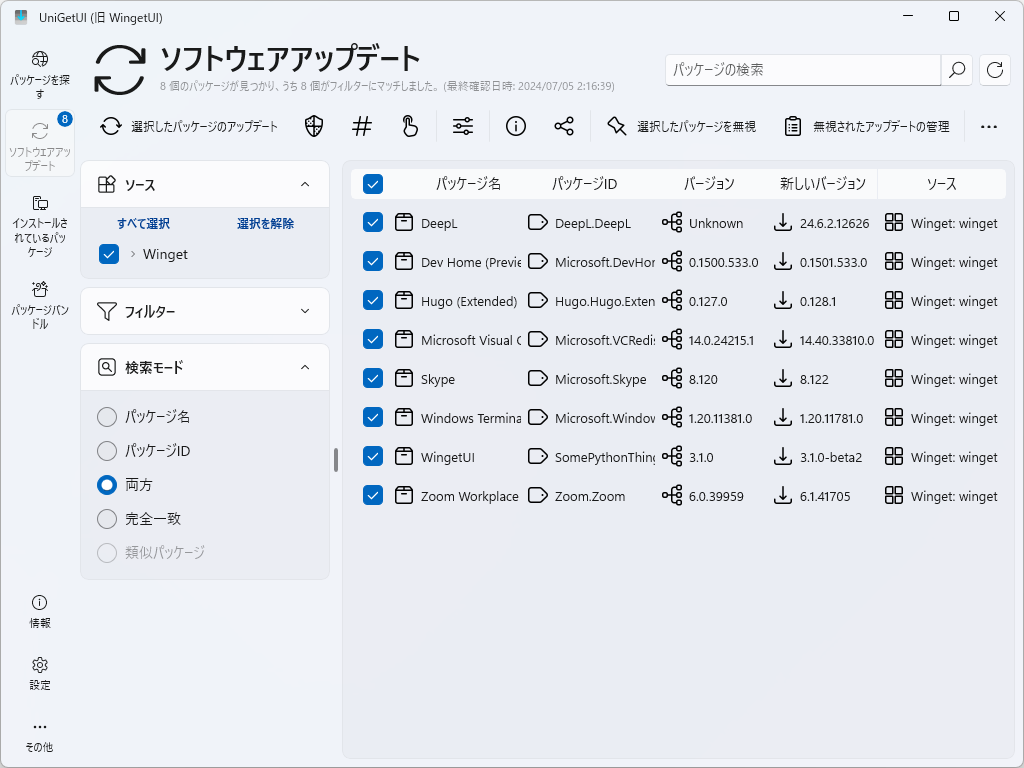Open the ソフトウェアアップデート sidebar icon

[39, 142]
